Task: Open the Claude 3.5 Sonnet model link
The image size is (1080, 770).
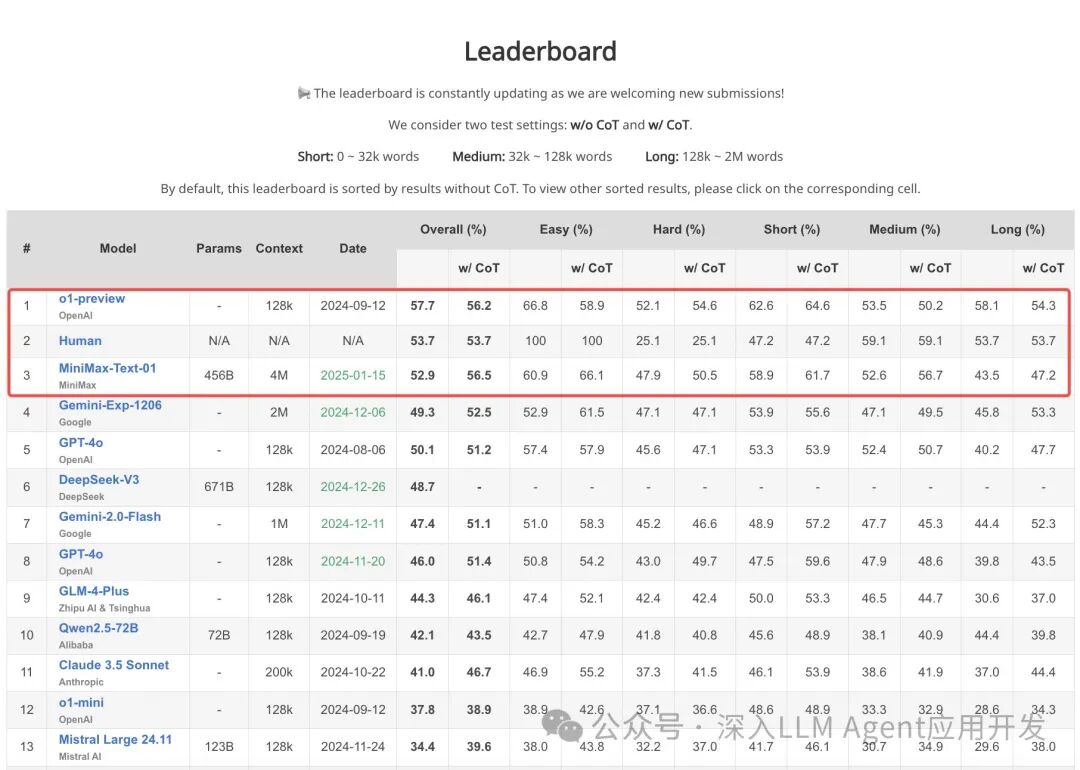Action: coord(114,665)
